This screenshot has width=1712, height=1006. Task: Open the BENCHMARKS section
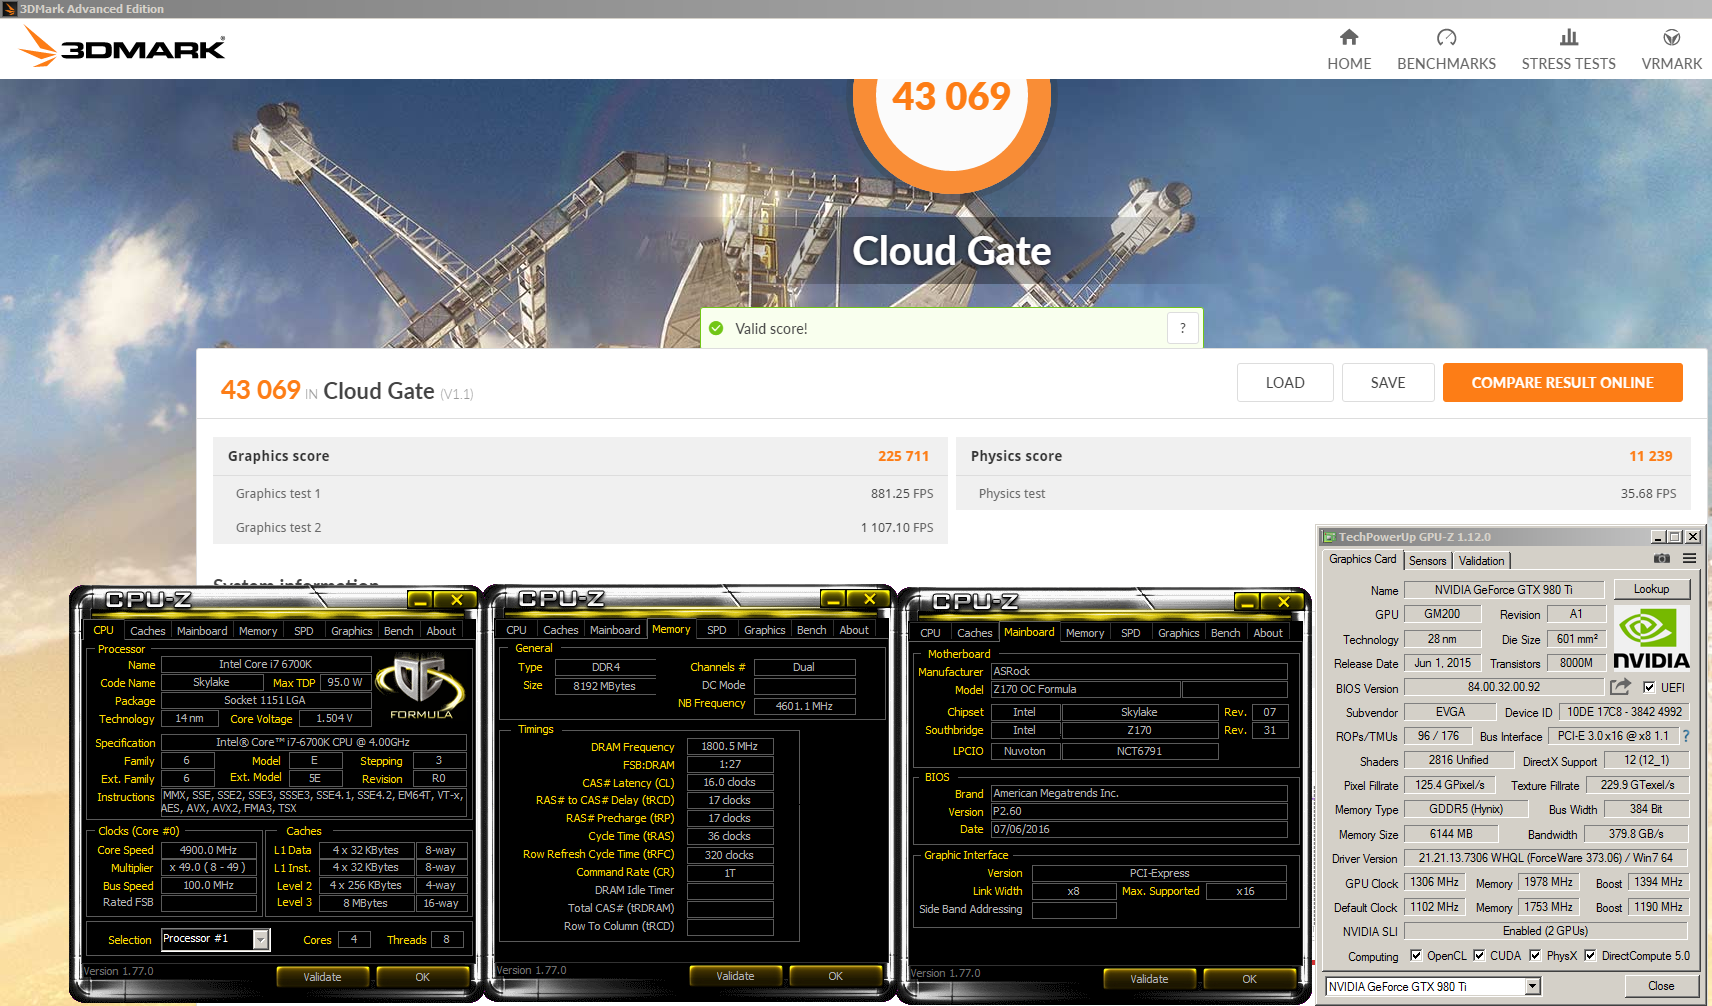1446,50
